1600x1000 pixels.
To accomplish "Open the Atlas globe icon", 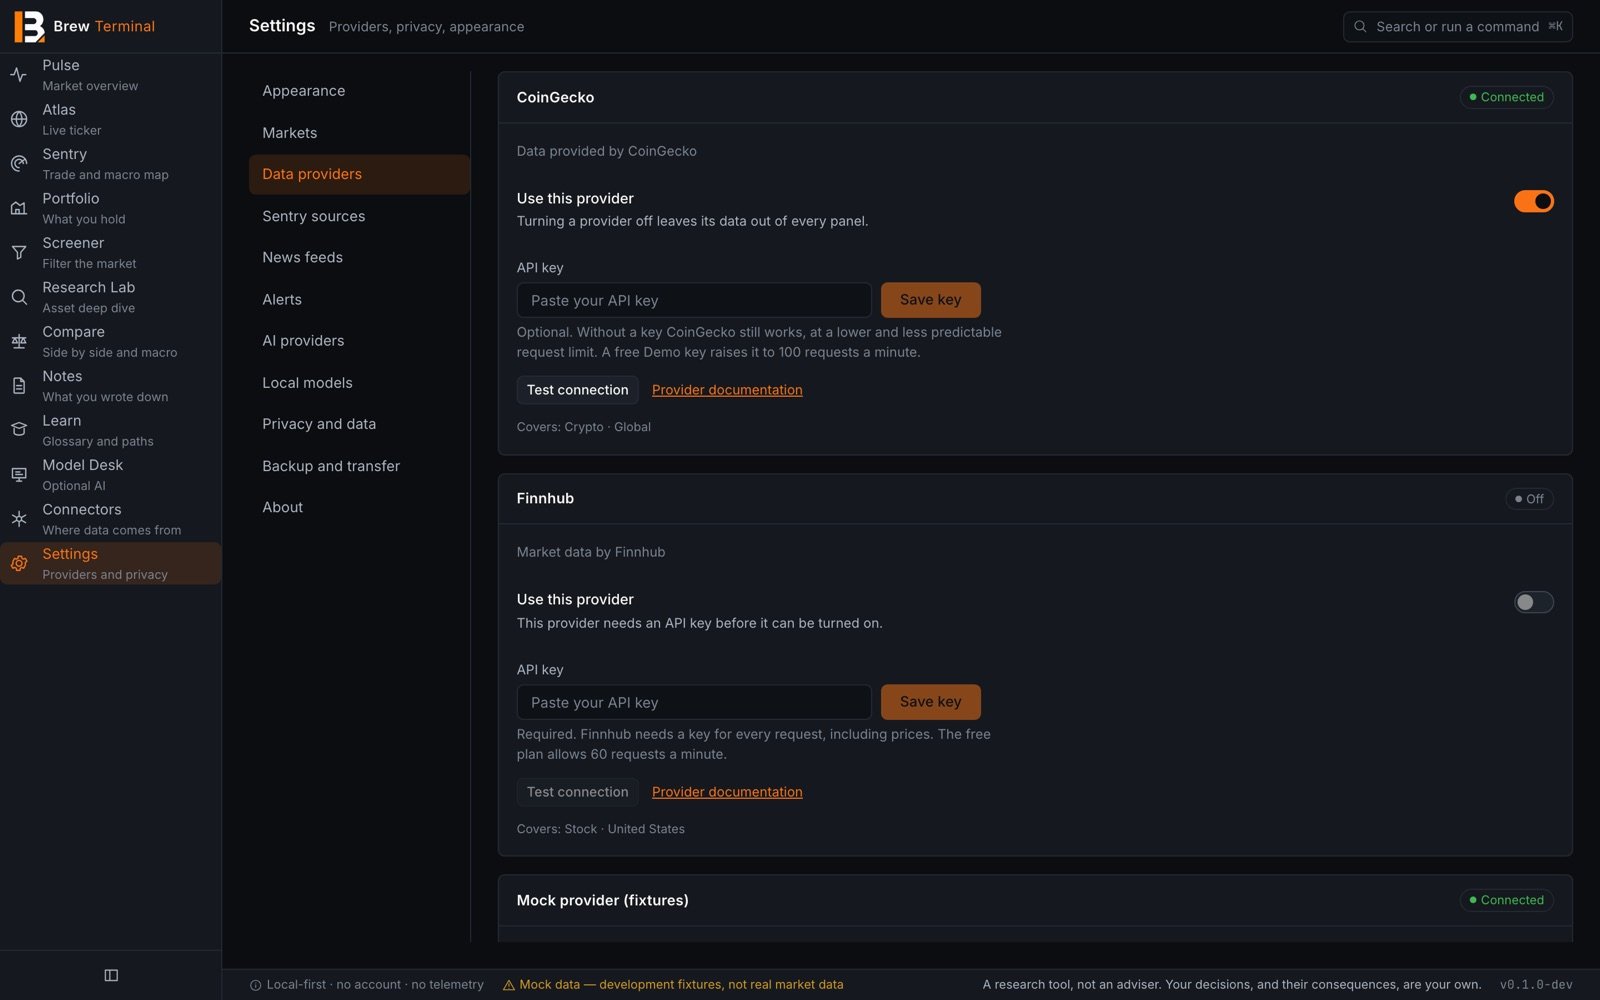I will point(19,119).
